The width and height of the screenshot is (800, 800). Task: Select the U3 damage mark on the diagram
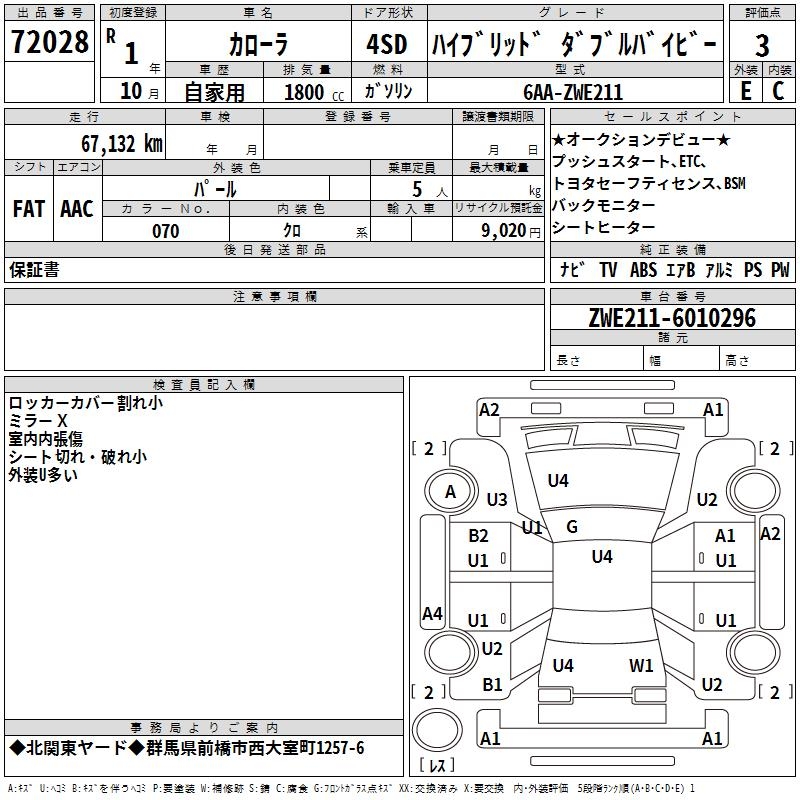point(497,499)
